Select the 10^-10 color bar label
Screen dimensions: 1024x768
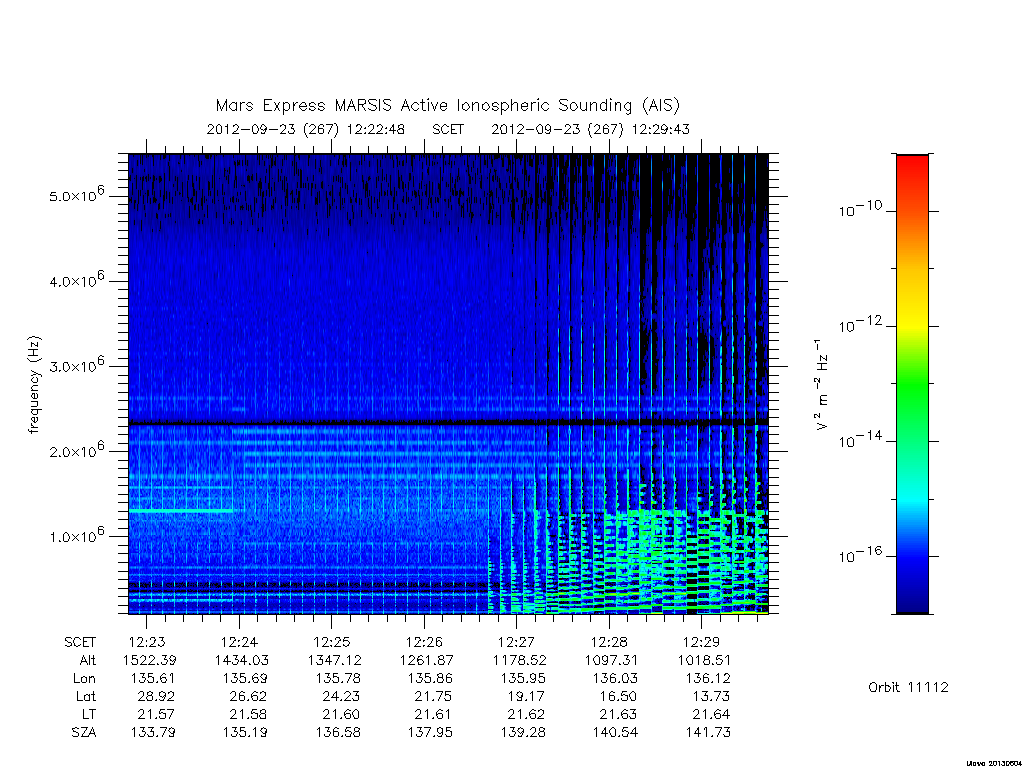pyautogui.click(x=860, y=209)
